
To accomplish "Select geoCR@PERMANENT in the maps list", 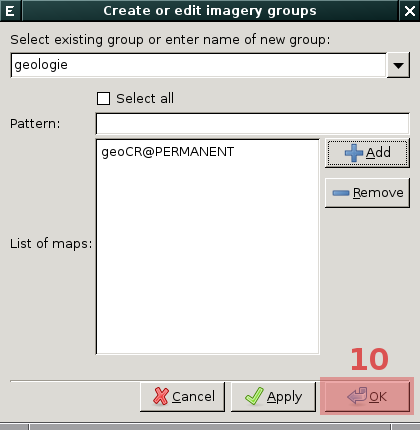I will (x=168, y=152).
